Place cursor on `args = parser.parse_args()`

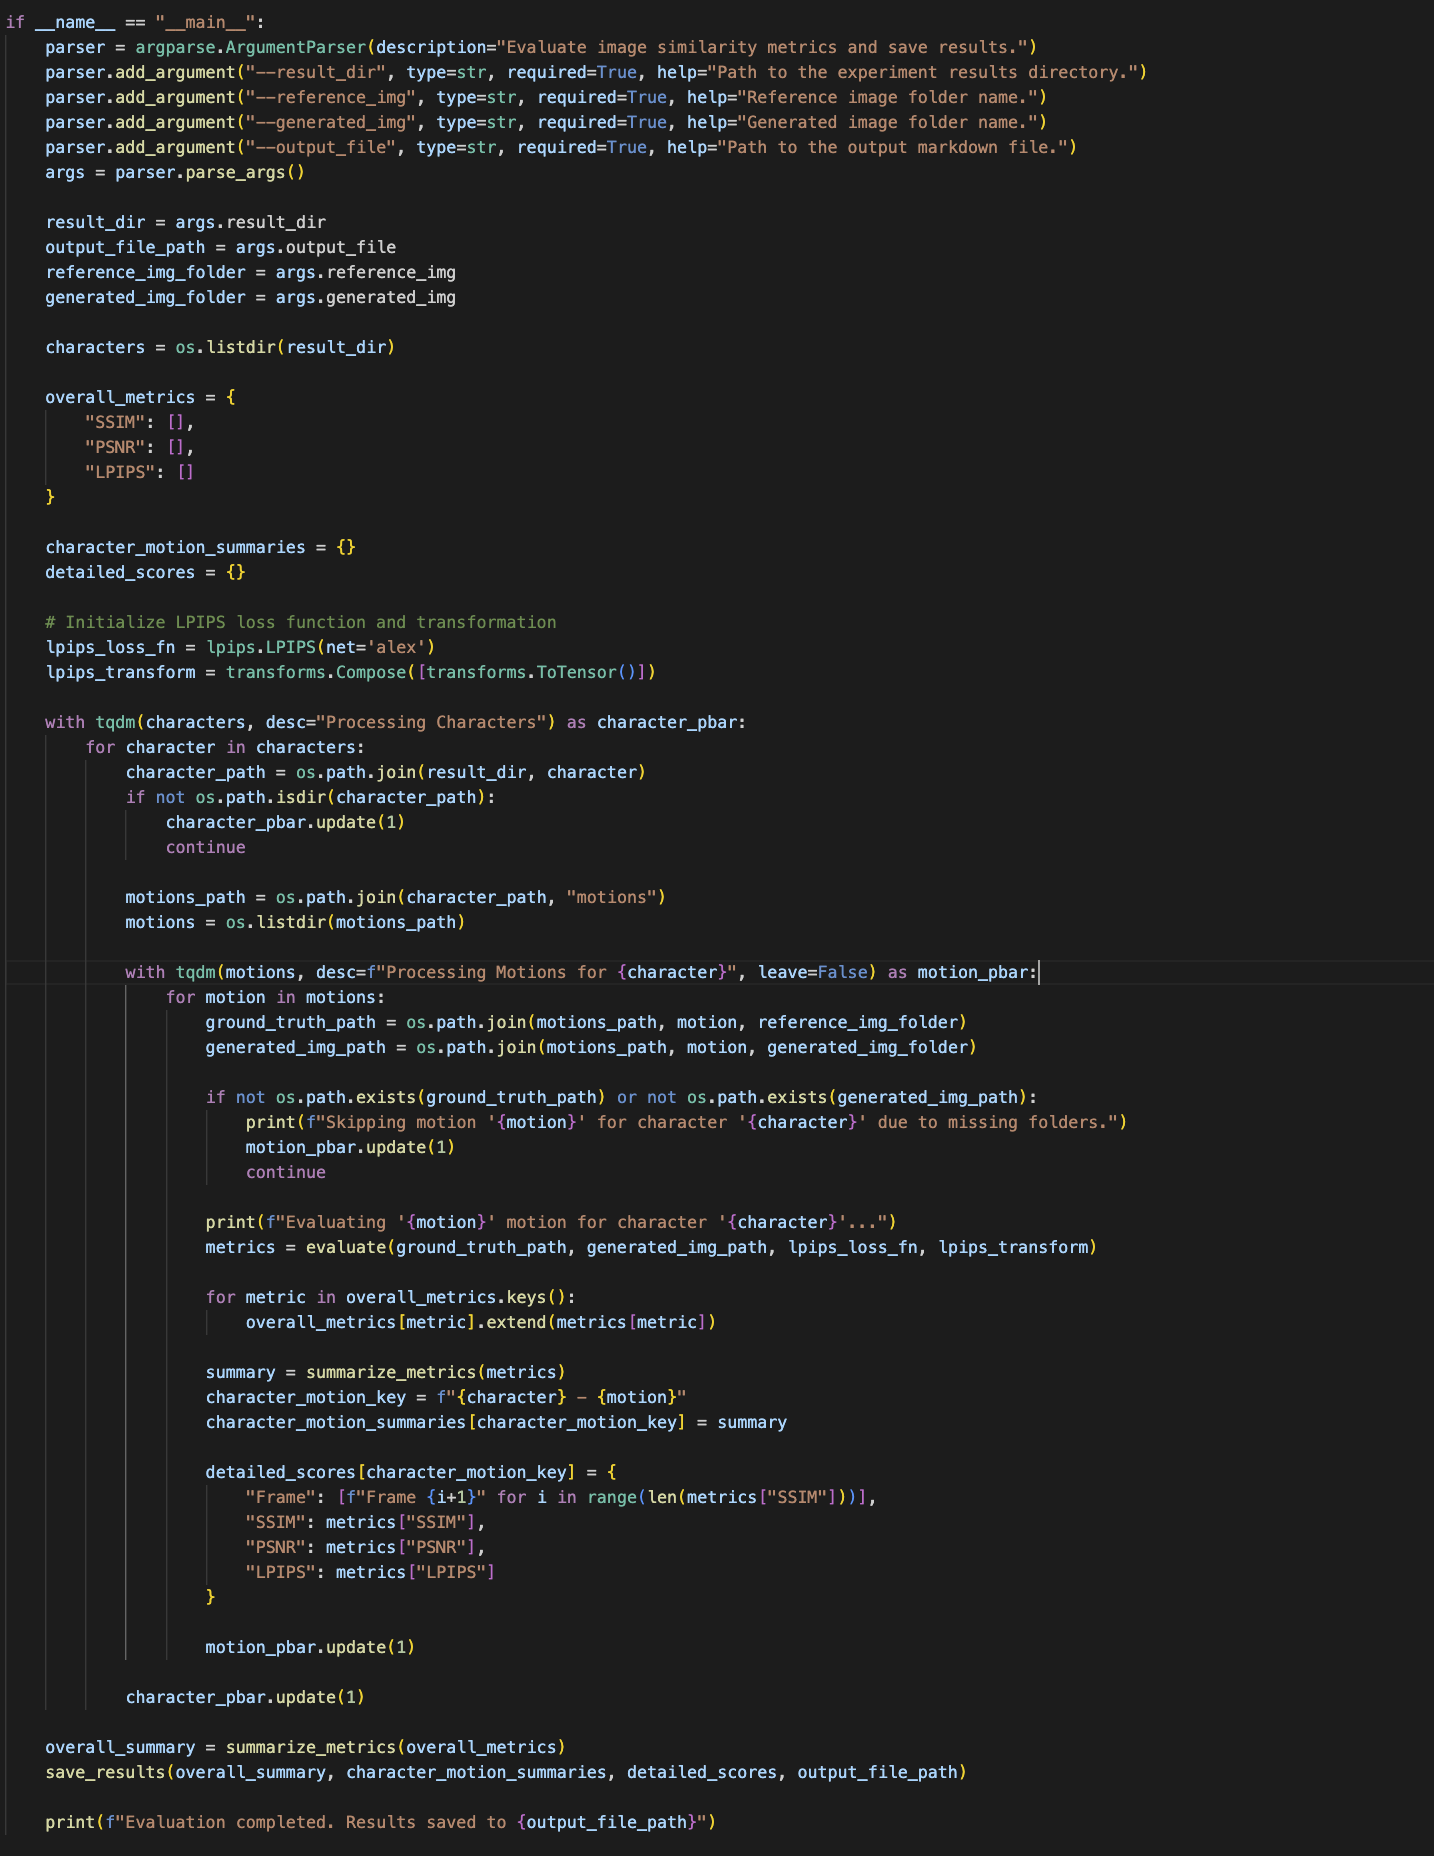[175, 172]
